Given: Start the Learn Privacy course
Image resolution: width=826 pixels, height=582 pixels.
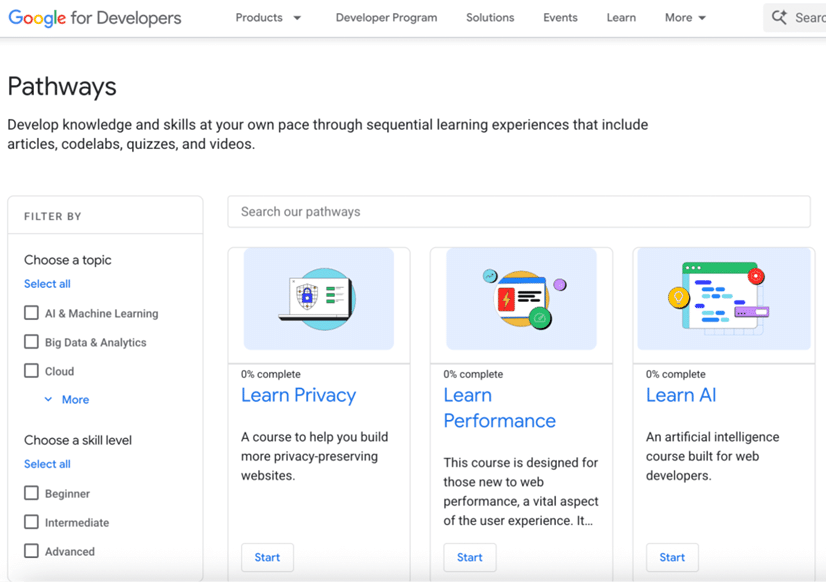Looking at the screenshot, I should [267, 557].
